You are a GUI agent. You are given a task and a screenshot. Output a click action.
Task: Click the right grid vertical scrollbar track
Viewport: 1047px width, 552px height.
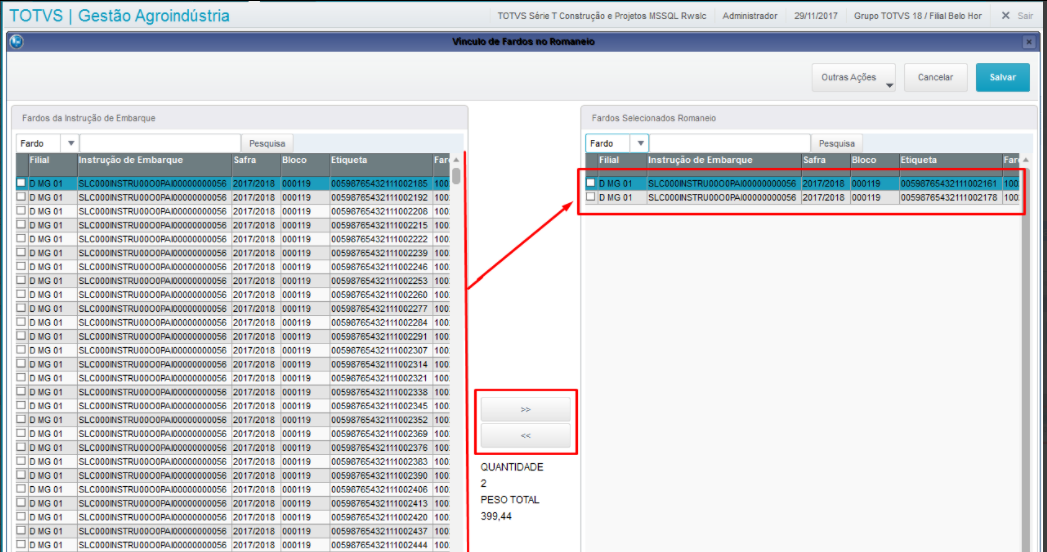[1026, 360]
